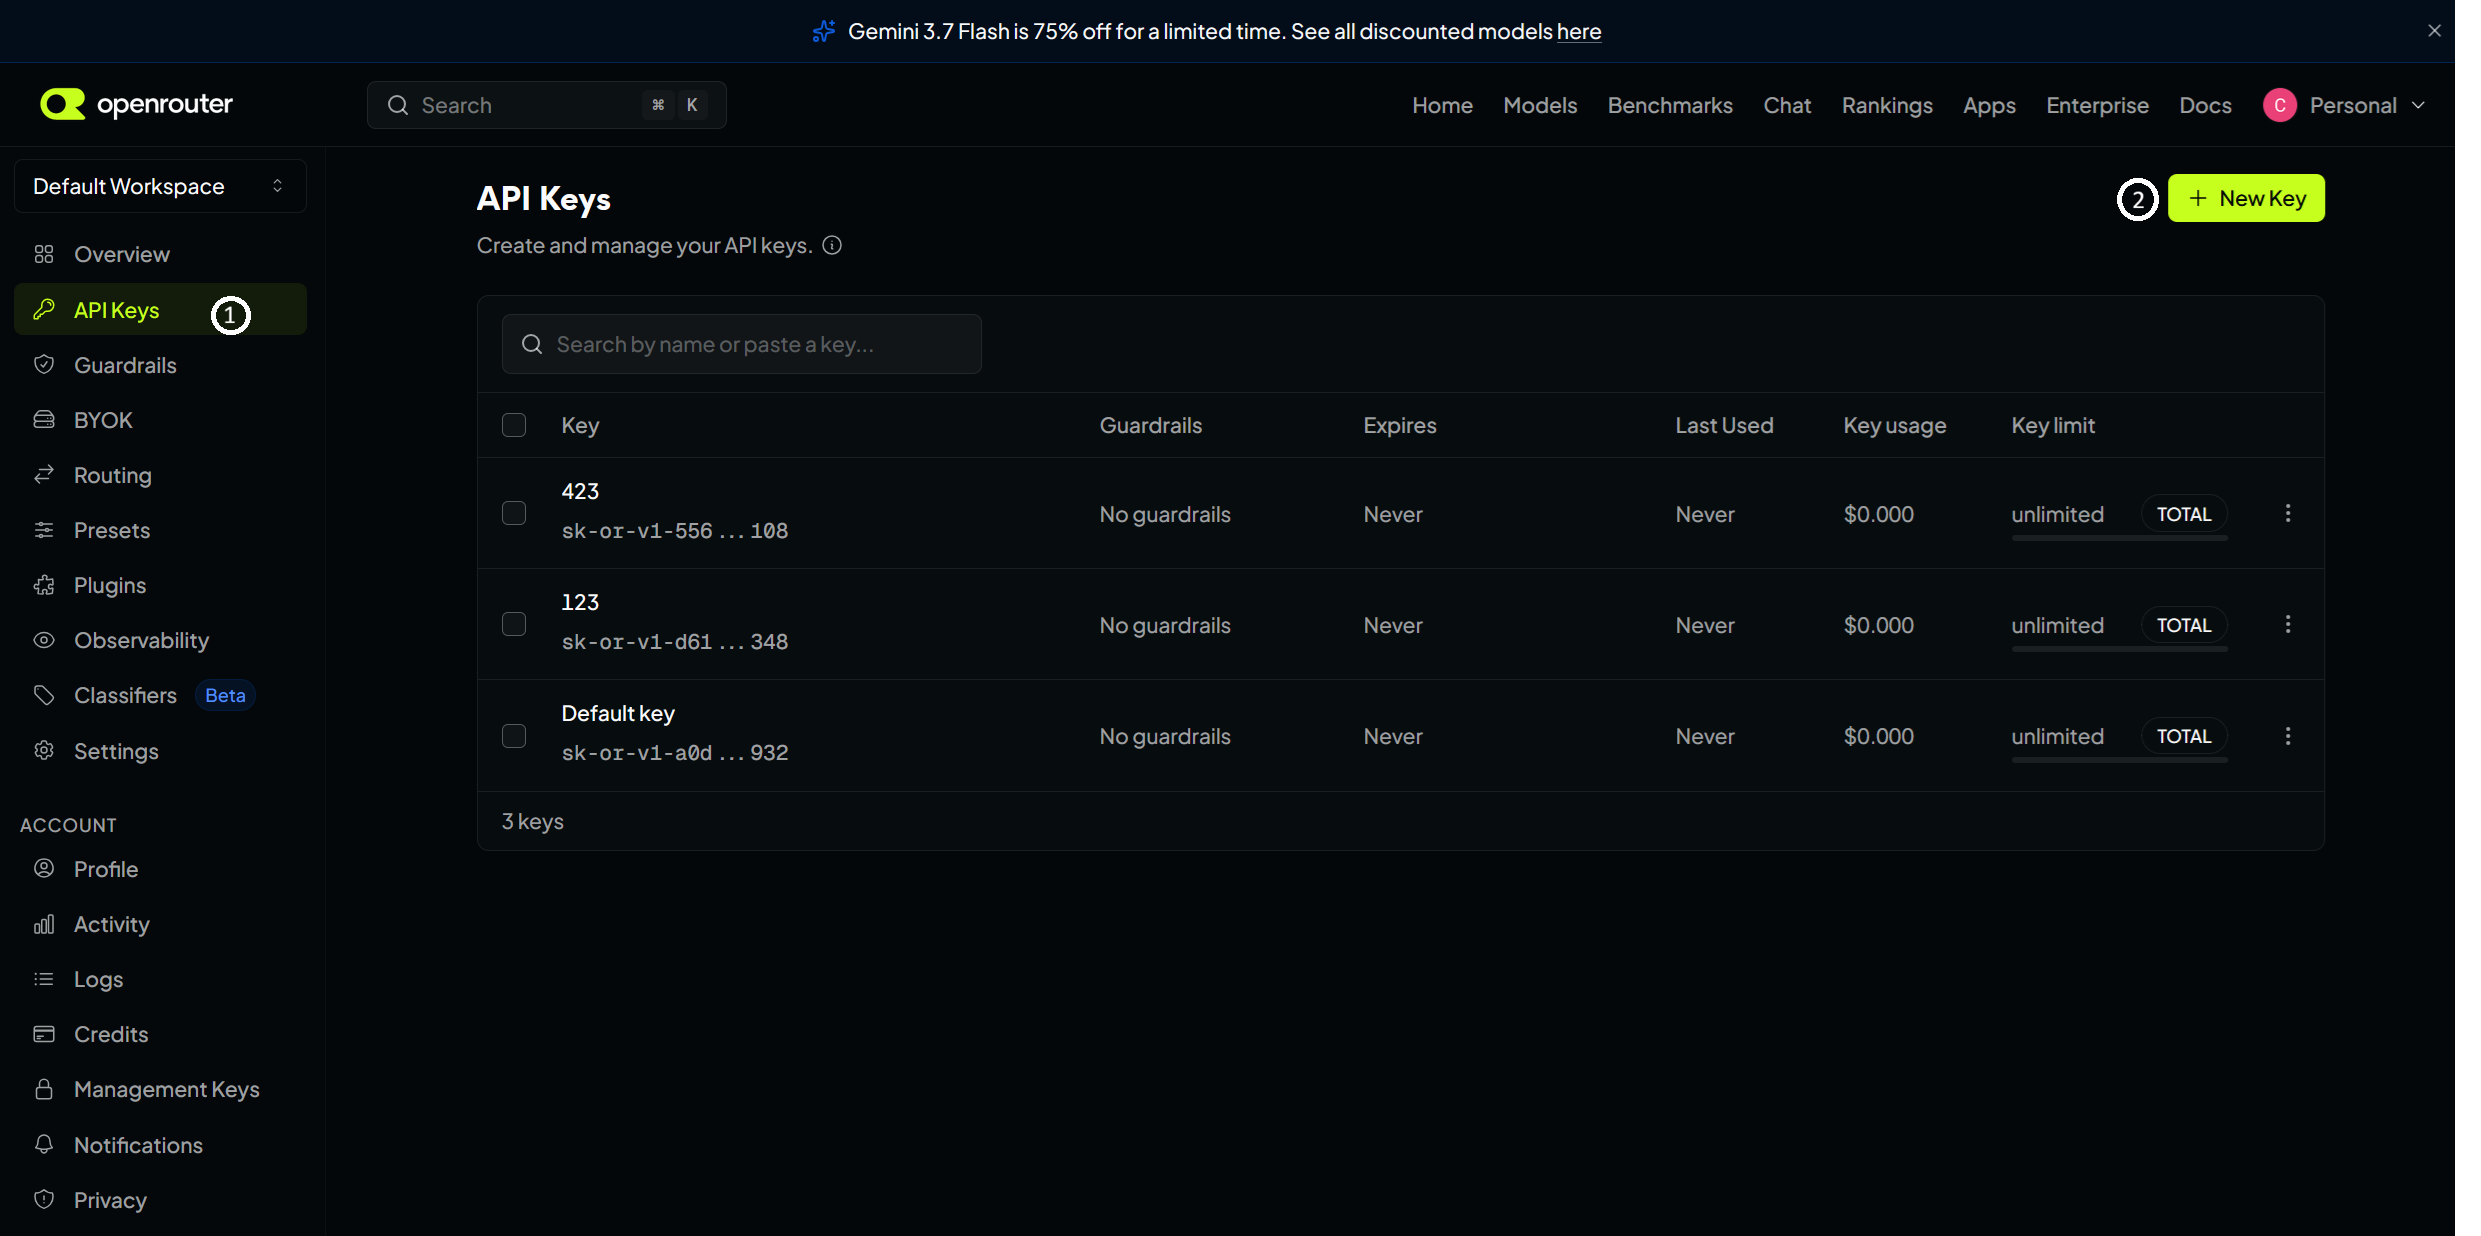Open Docs in top navigation
2481x1236 pixels.
tap(2204, 105)
